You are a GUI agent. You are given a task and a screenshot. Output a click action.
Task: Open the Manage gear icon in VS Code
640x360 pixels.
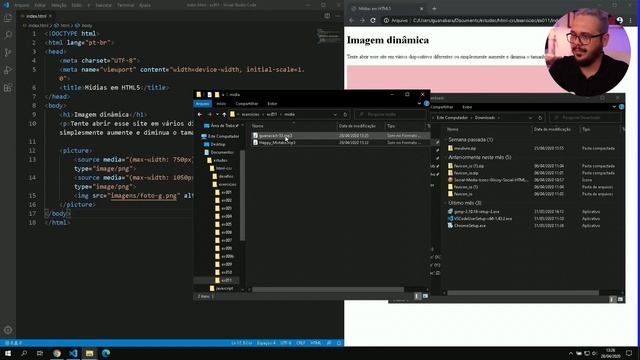pos(8,330)
